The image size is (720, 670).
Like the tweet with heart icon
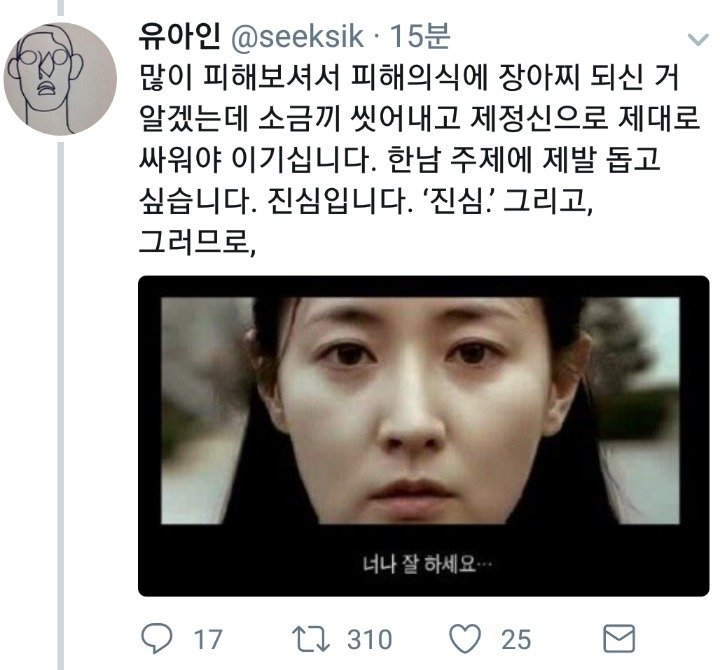point(465,639)
